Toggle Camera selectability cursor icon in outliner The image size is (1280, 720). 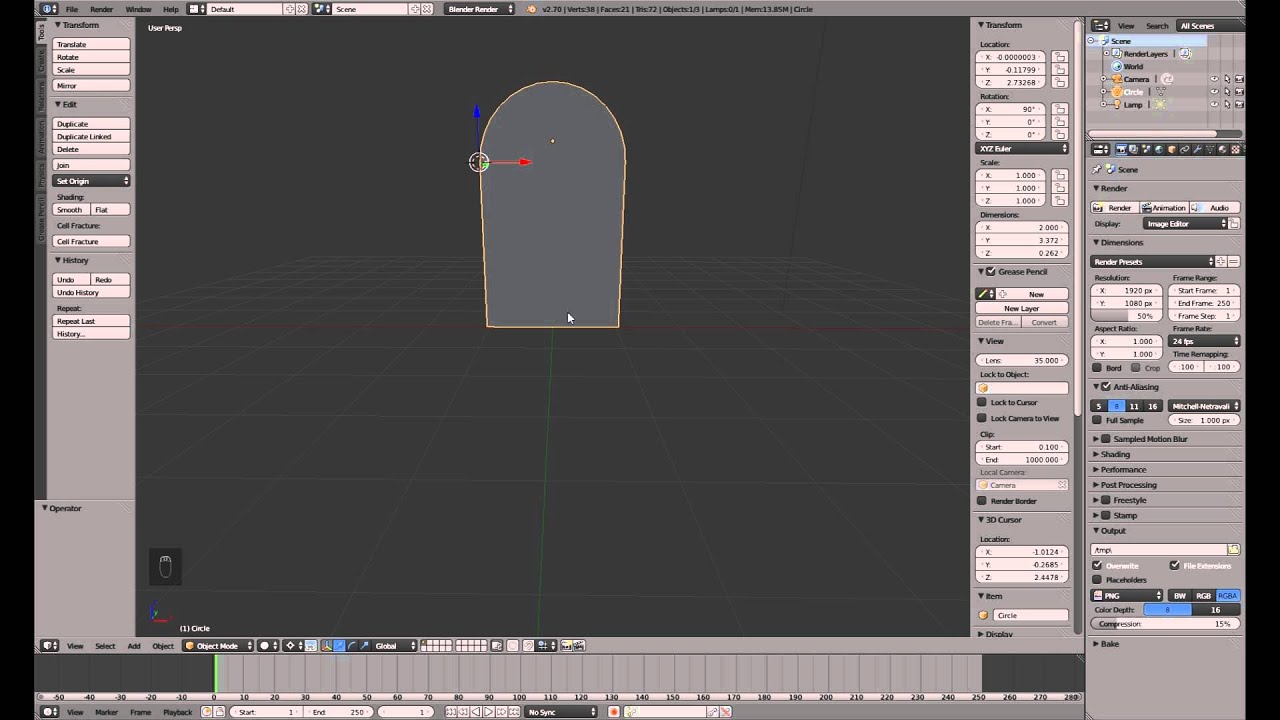point(1227,79)
